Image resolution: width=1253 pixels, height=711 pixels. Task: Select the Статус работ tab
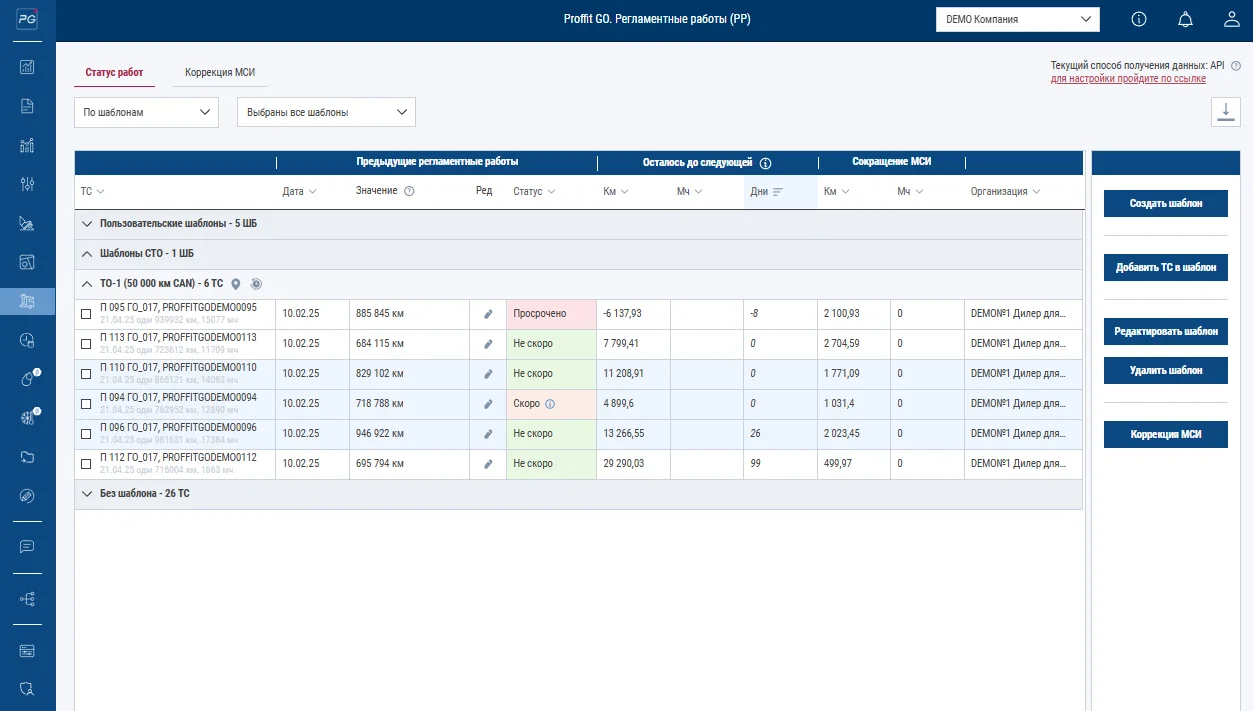114,73
